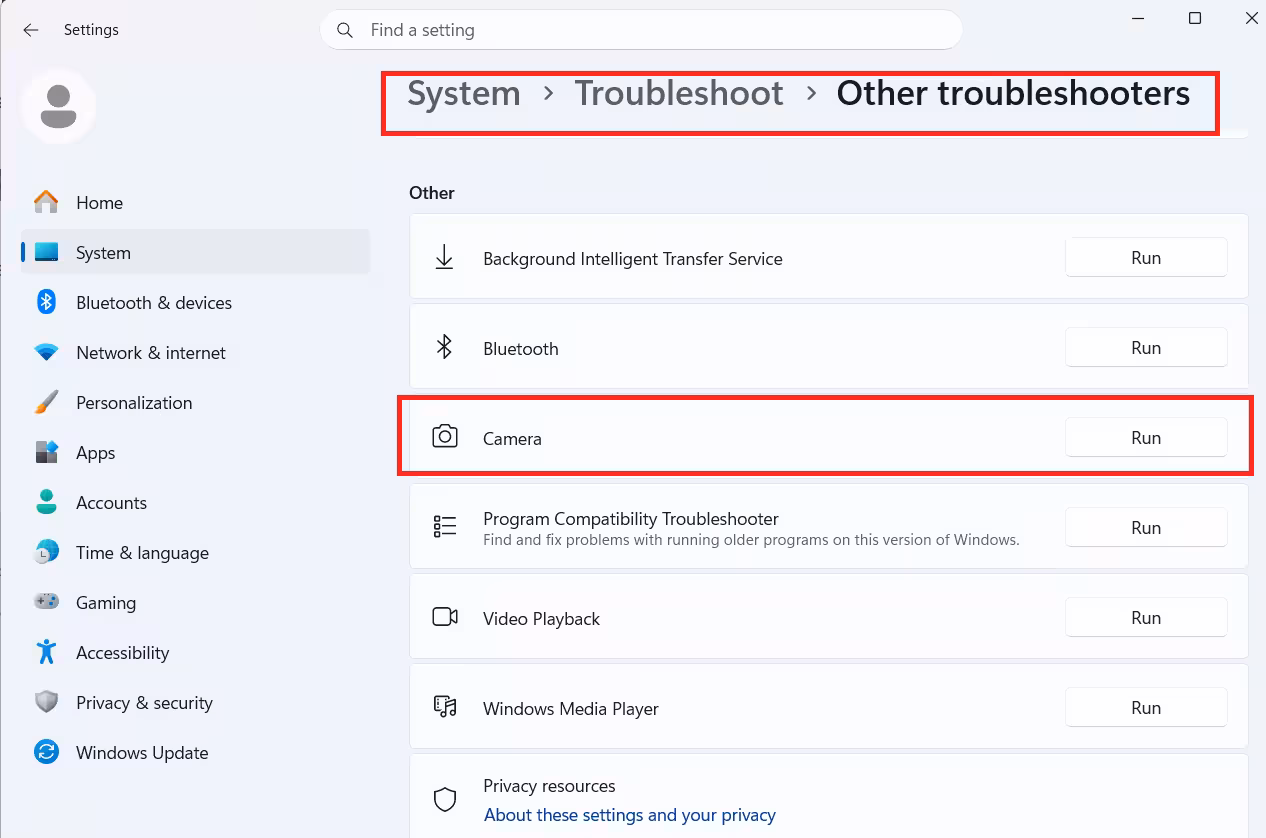Click the Other section heading
The height and width of the screenshot is (838, 1266).
click(x=432, y=193)
